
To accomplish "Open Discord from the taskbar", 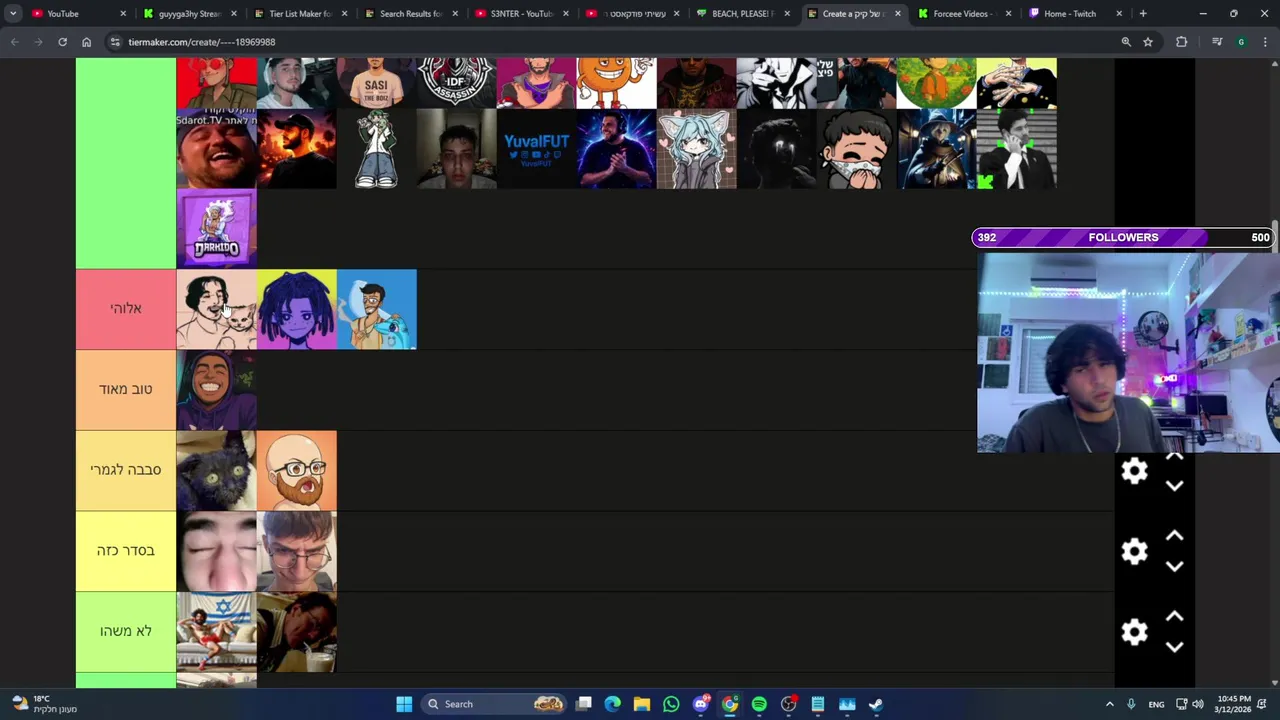I will (701, 704).
